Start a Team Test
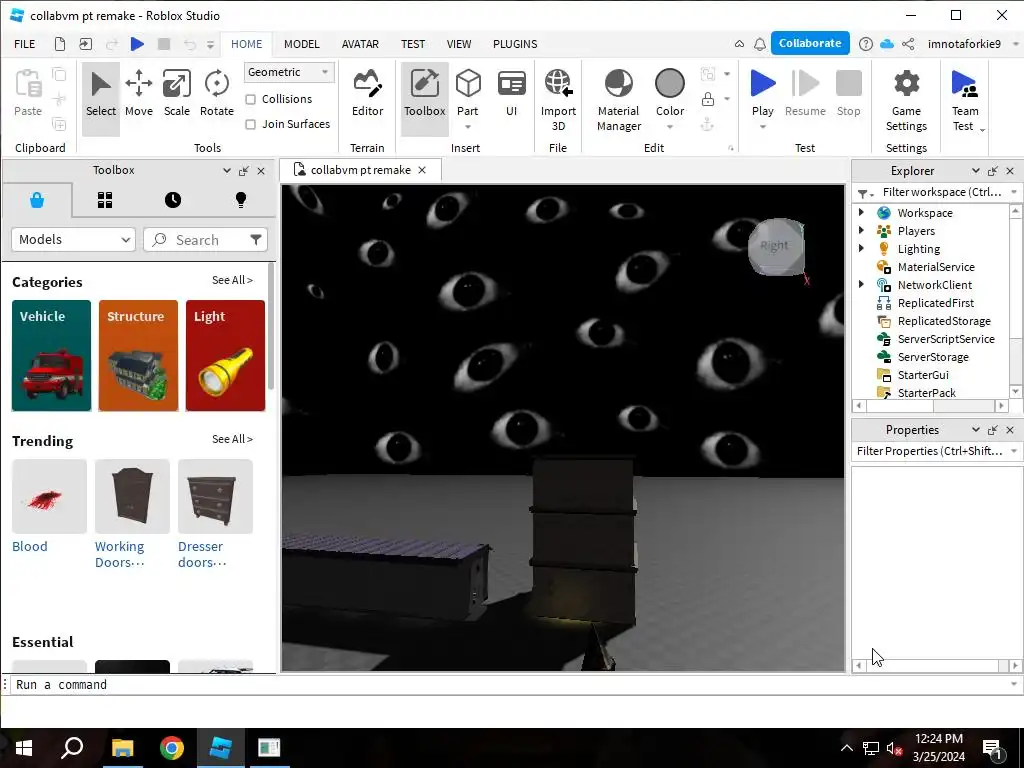Viewport: 1024px width, 768px height. click(x=965, y=100)
